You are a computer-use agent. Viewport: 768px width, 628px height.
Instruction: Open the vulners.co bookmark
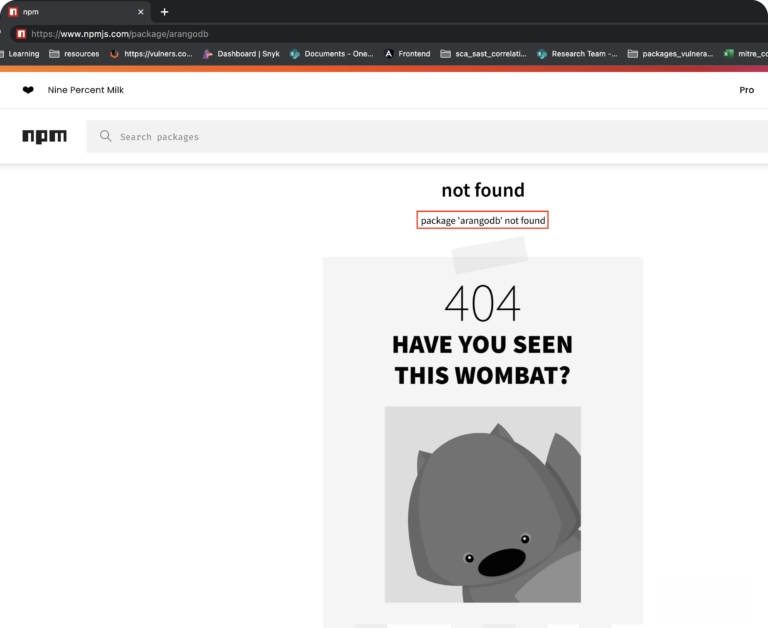tap(151, 54)
